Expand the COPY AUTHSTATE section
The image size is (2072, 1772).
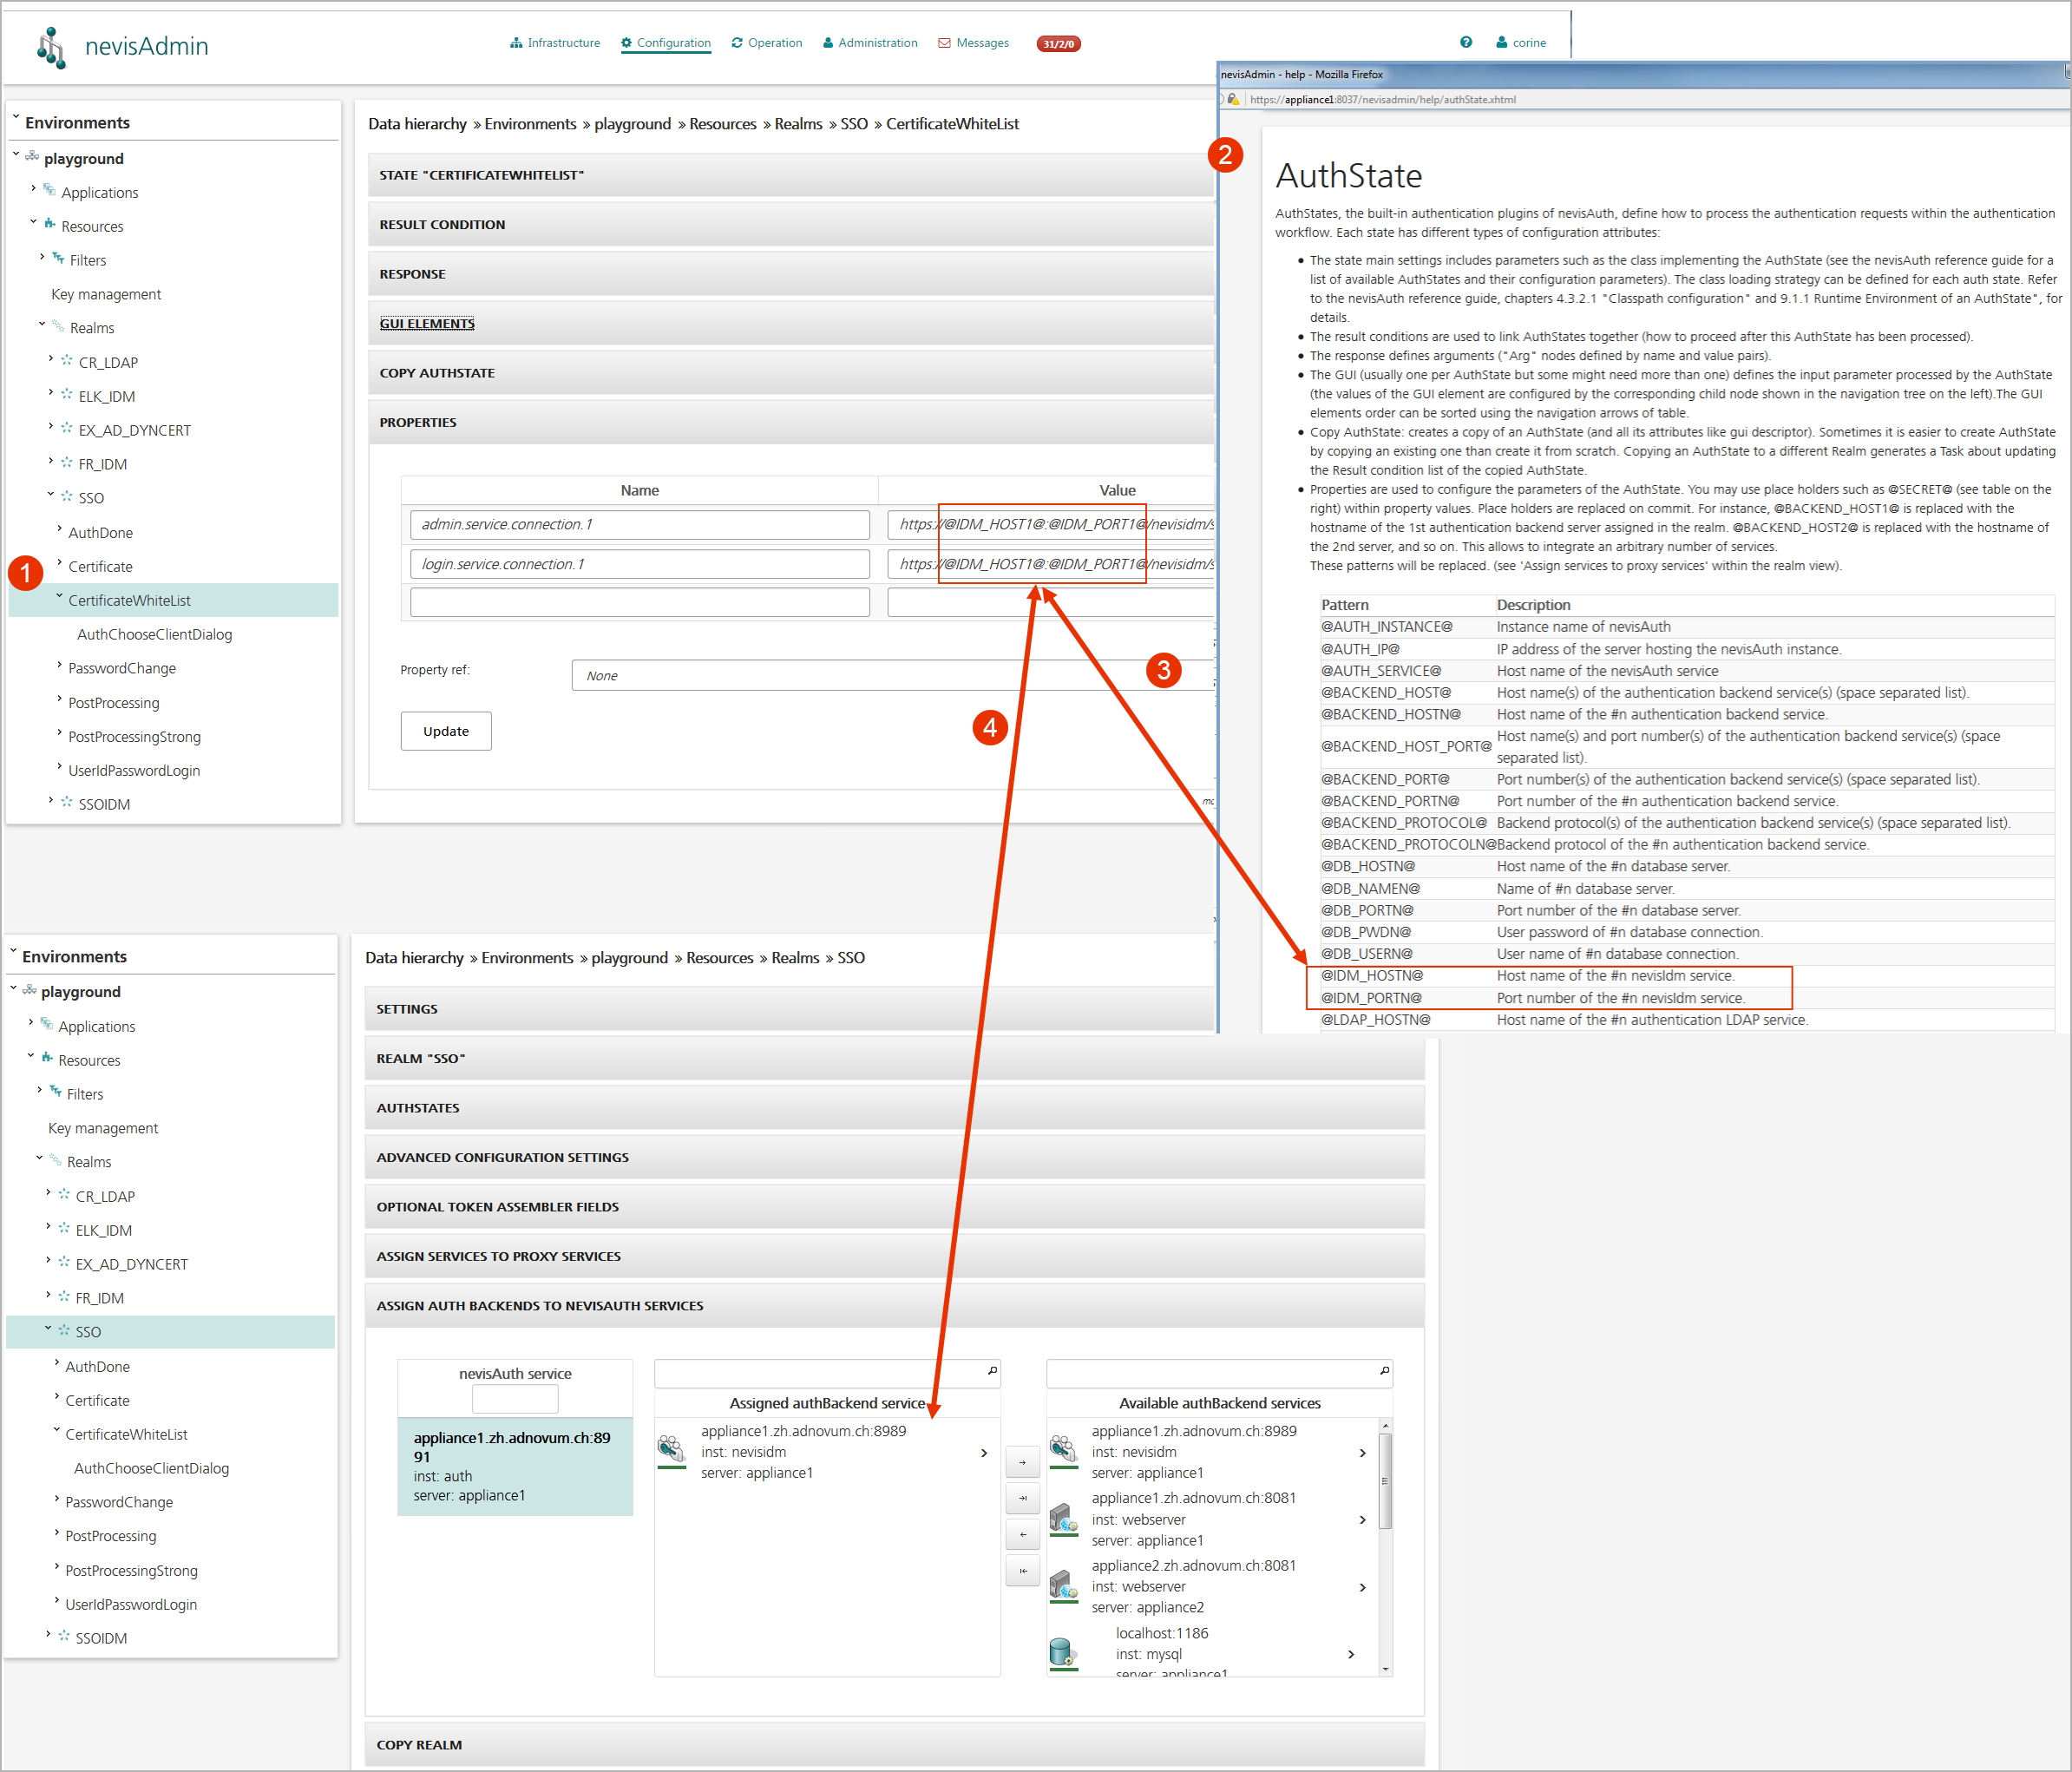click(x=791, y=373)
